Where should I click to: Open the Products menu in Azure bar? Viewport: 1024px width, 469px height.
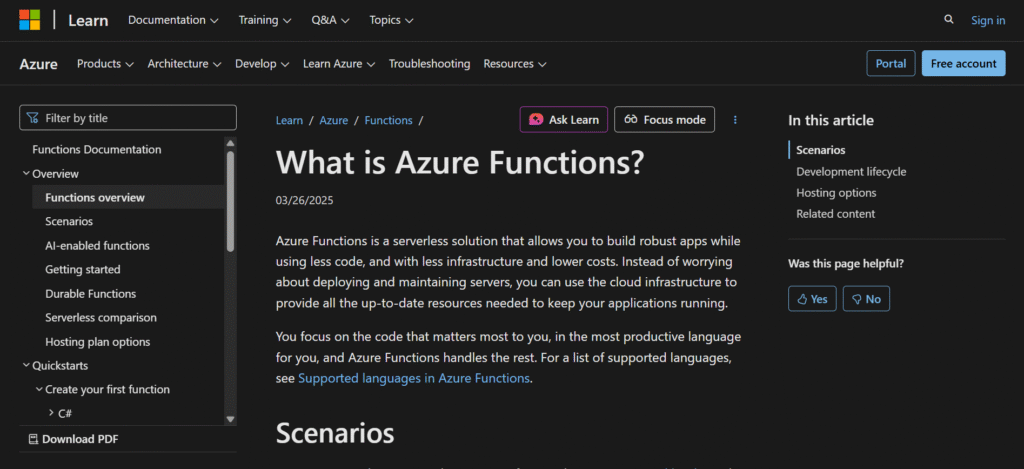click(105, 64)
